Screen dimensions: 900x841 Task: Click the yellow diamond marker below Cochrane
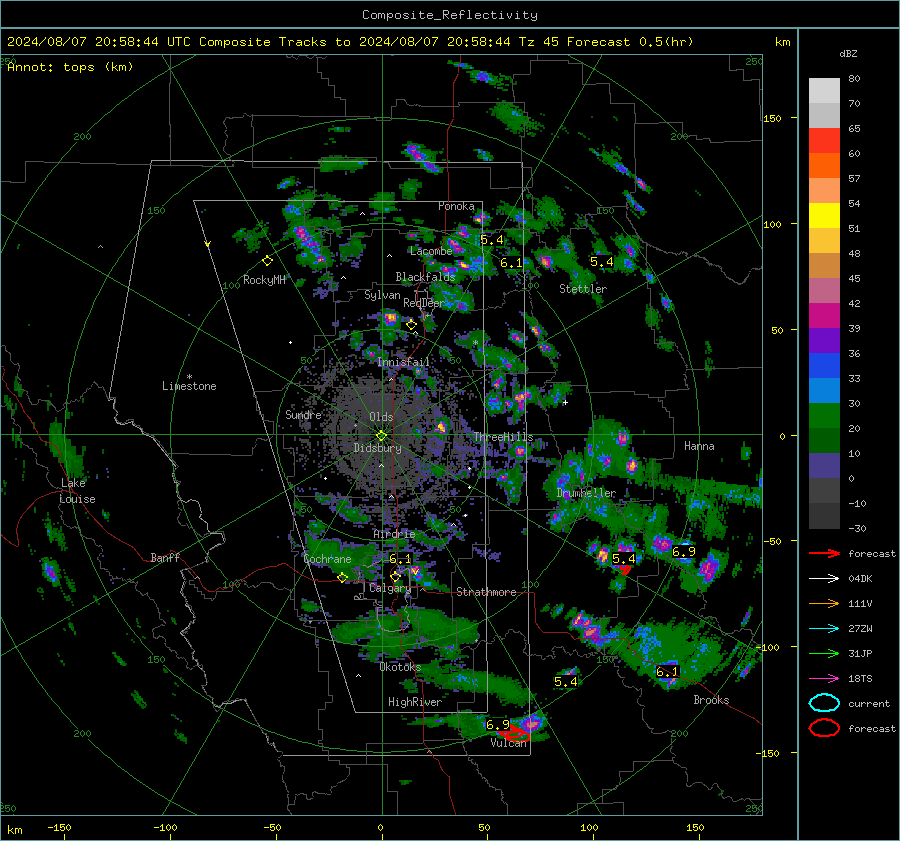(342, 578)
